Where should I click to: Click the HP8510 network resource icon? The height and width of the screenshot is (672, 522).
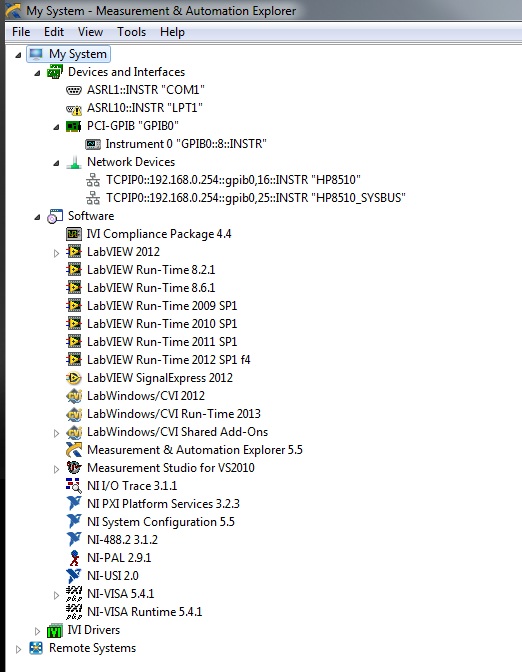tap(93, 180)
